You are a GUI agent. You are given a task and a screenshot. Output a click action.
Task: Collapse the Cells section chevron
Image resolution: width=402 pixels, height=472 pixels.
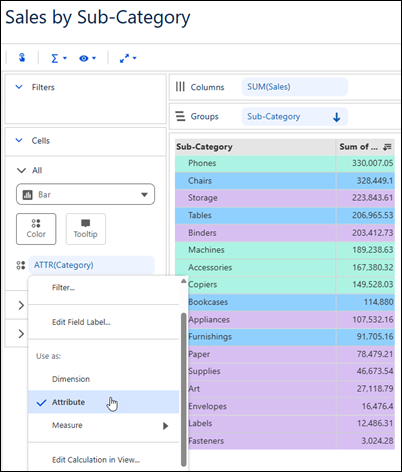click(19, 140)
